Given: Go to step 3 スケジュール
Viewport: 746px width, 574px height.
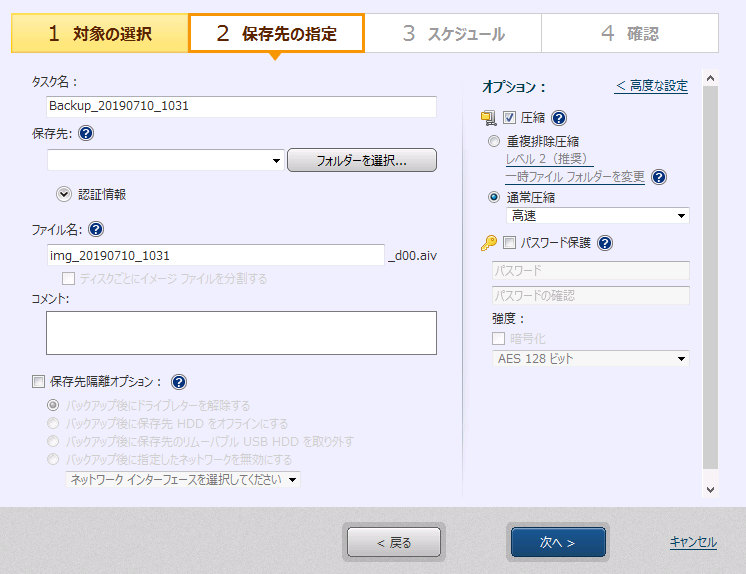Looking at the screenshot, I should tap(453, 33).
